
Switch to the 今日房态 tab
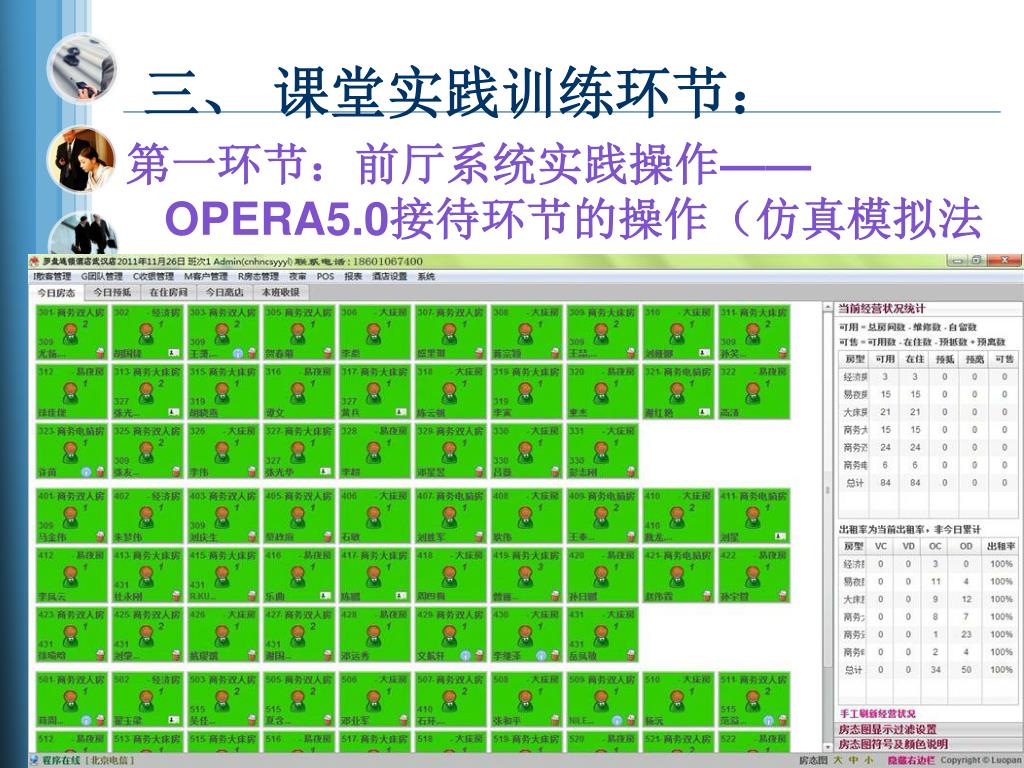coord(56,293)
